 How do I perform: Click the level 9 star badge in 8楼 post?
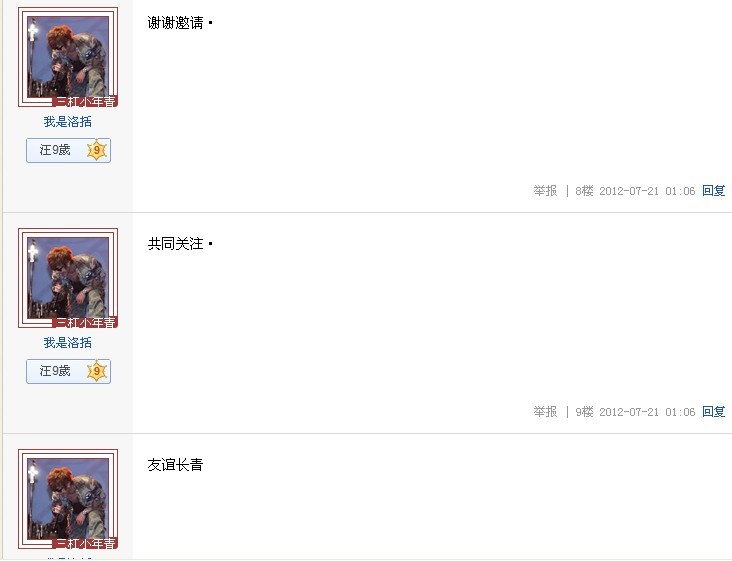pyautogui.click(x=97, y=150)
